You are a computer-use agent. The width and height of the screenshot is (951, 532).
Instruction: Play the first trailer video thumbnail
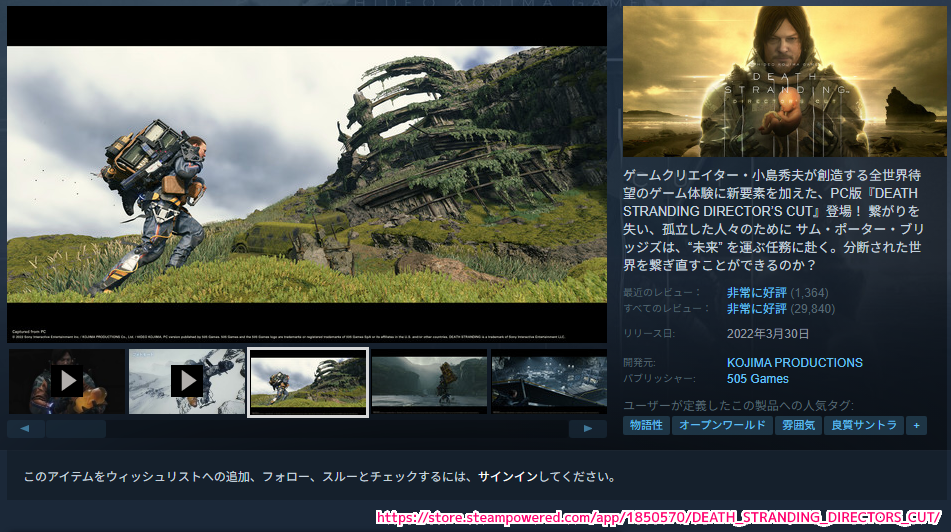click(x=67, y=381)
